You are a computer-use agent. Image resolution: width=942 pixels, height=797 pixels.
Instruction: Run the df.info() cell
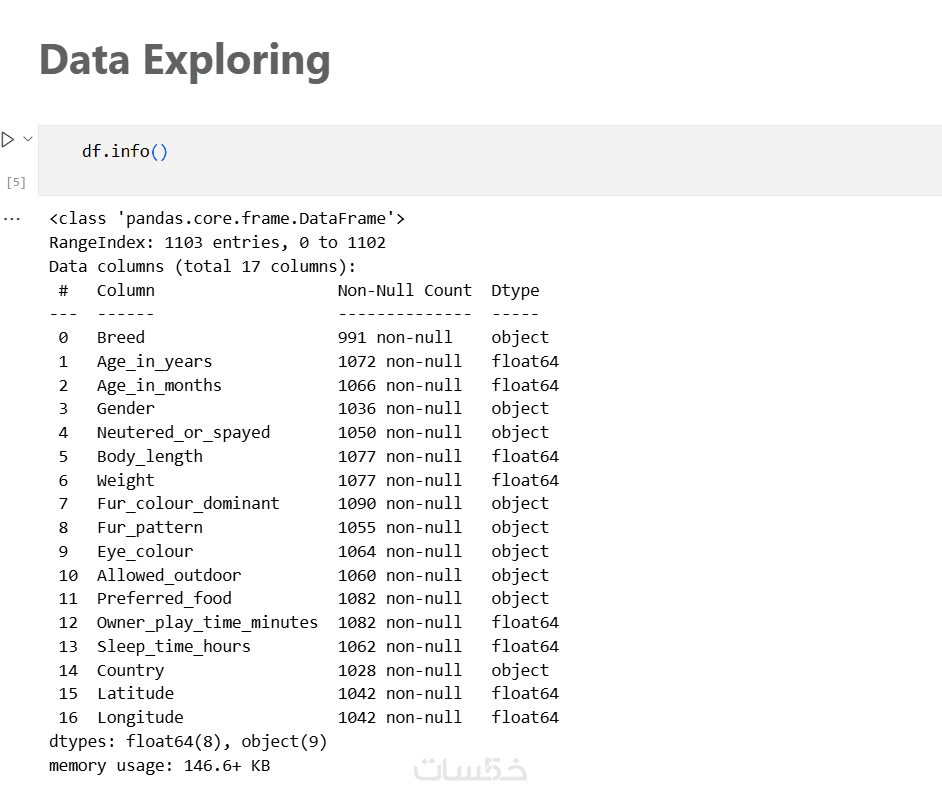pyautogui.click(x=8, y=139)
